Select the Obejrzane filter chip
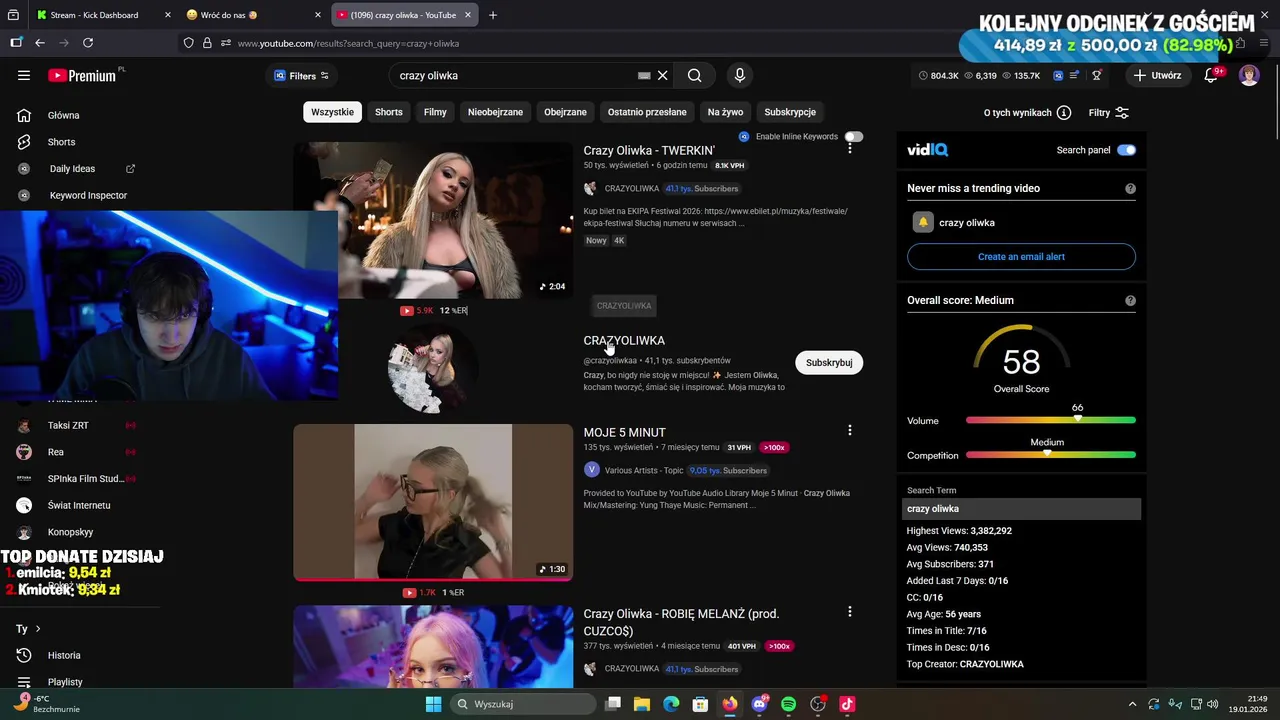The width and height of the screenshot is (1280, 720). click(565, 112)
